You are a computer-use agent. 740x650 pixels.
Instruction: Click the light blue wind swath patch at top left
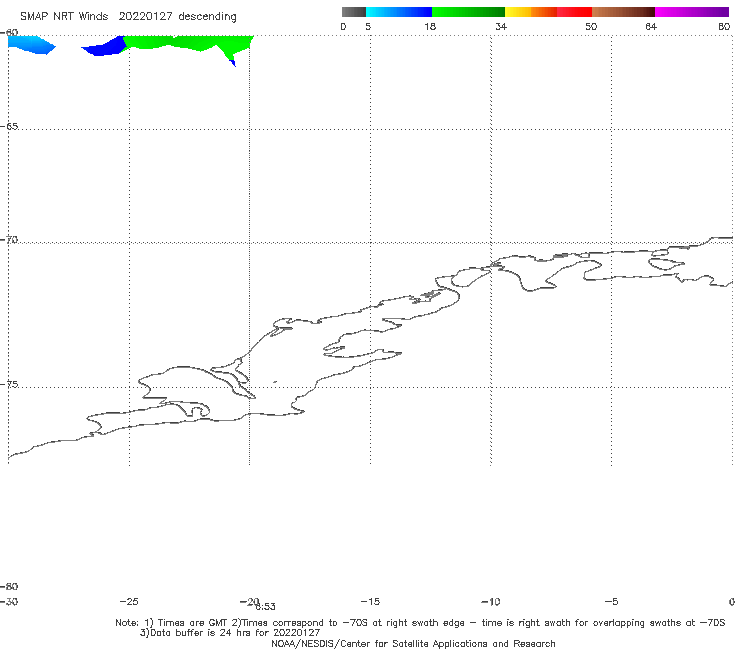coord(31,45)
